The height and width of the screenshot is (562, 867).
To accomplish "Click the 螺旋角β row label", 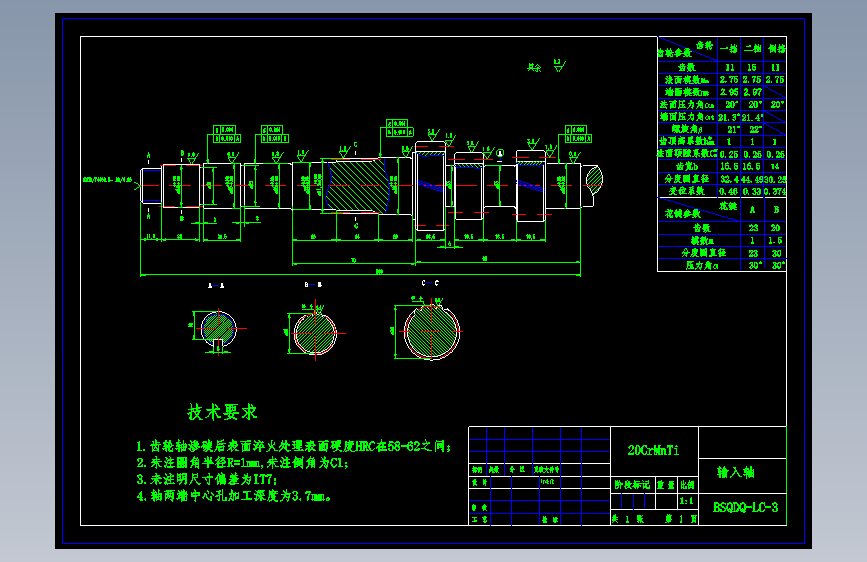I will click(x=687, y=129).
